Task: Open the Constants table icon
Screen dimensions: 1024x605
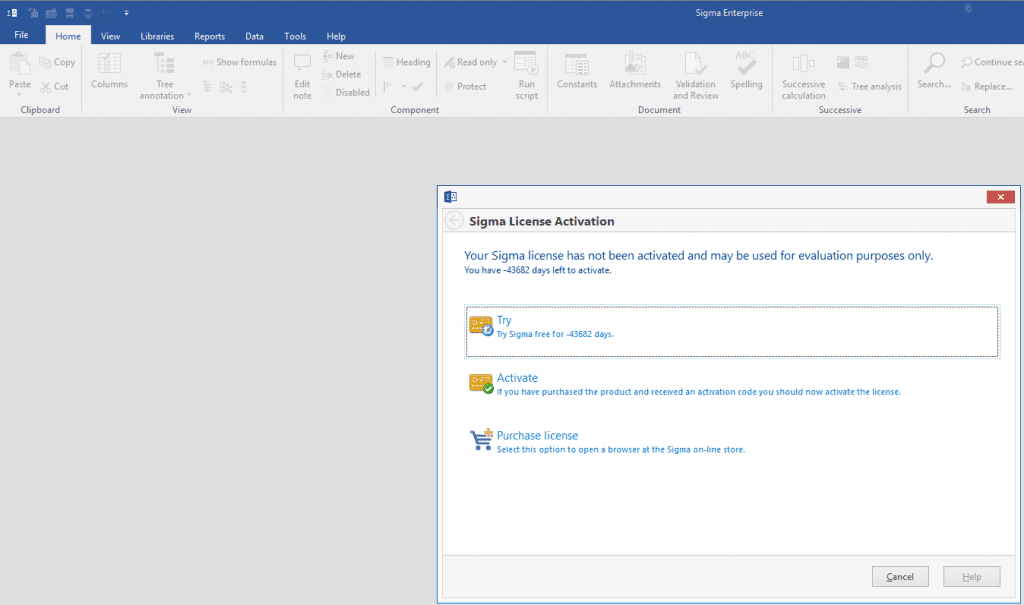Action: (x=577, y=64)
